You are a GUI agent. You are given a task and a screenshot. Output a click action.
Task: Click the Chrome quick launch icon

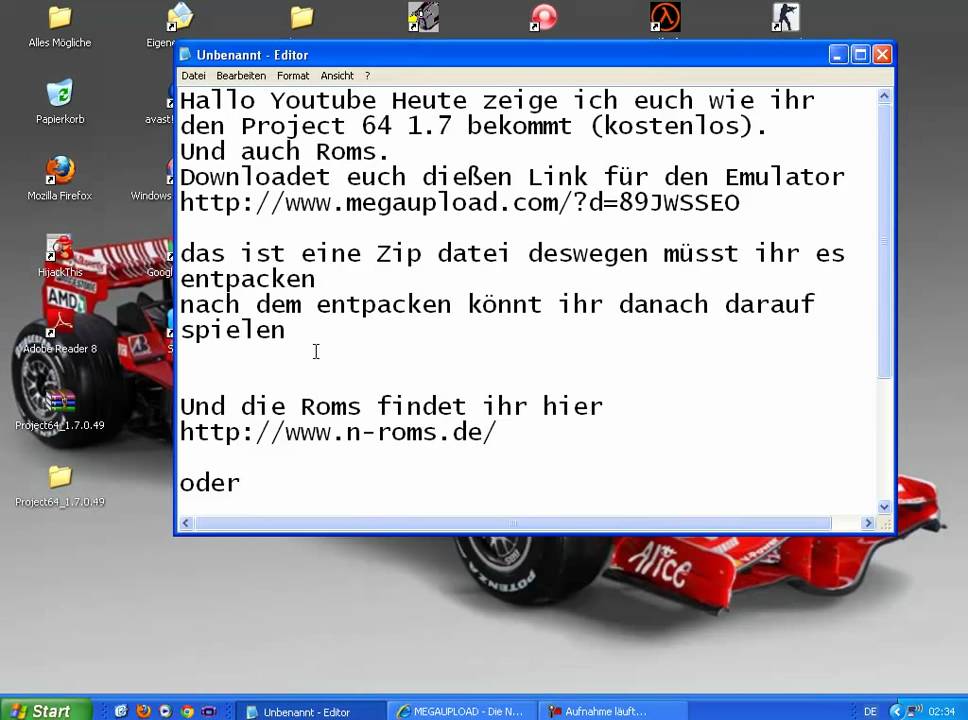(x=187, y=711)
